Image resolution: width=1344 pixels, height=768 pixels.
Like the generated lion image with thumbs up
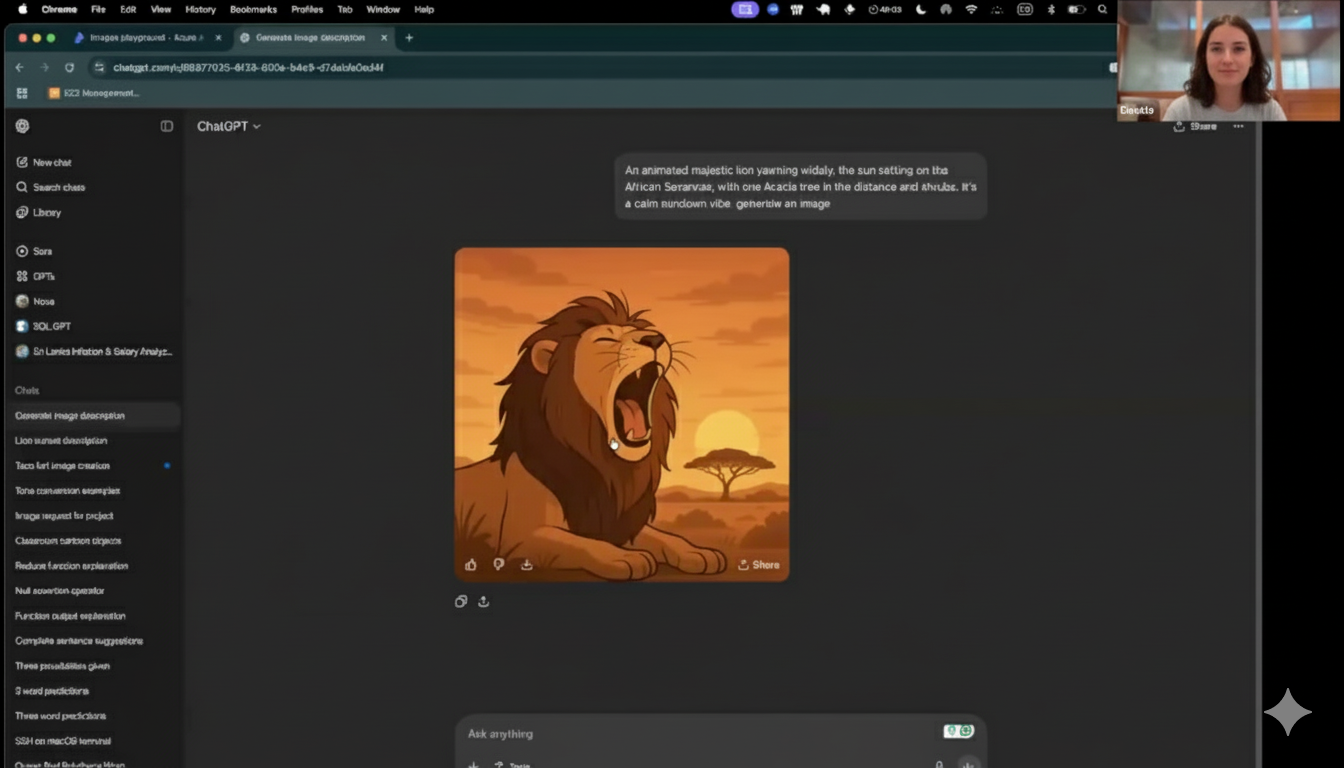[471, 565]
